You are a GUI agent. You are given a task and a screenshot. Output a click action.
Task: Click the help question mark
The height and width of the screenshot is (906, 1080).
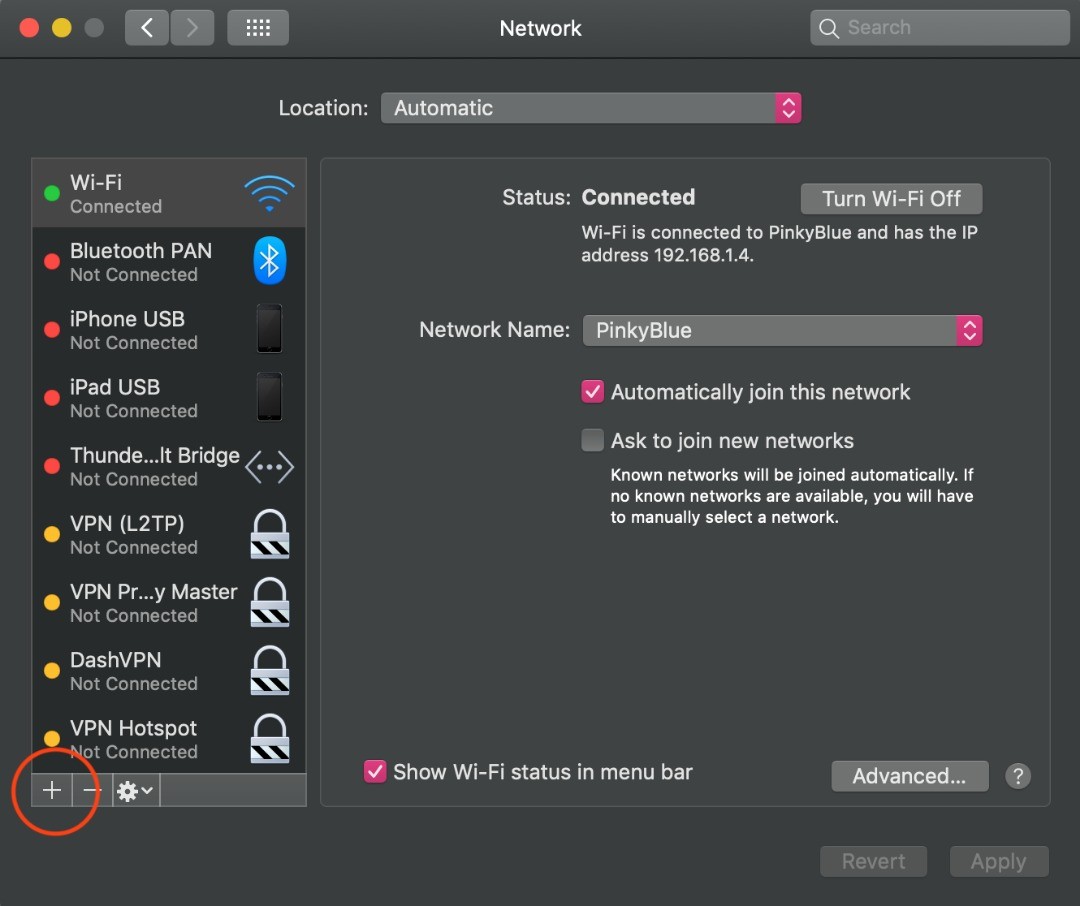(1018, 775)
